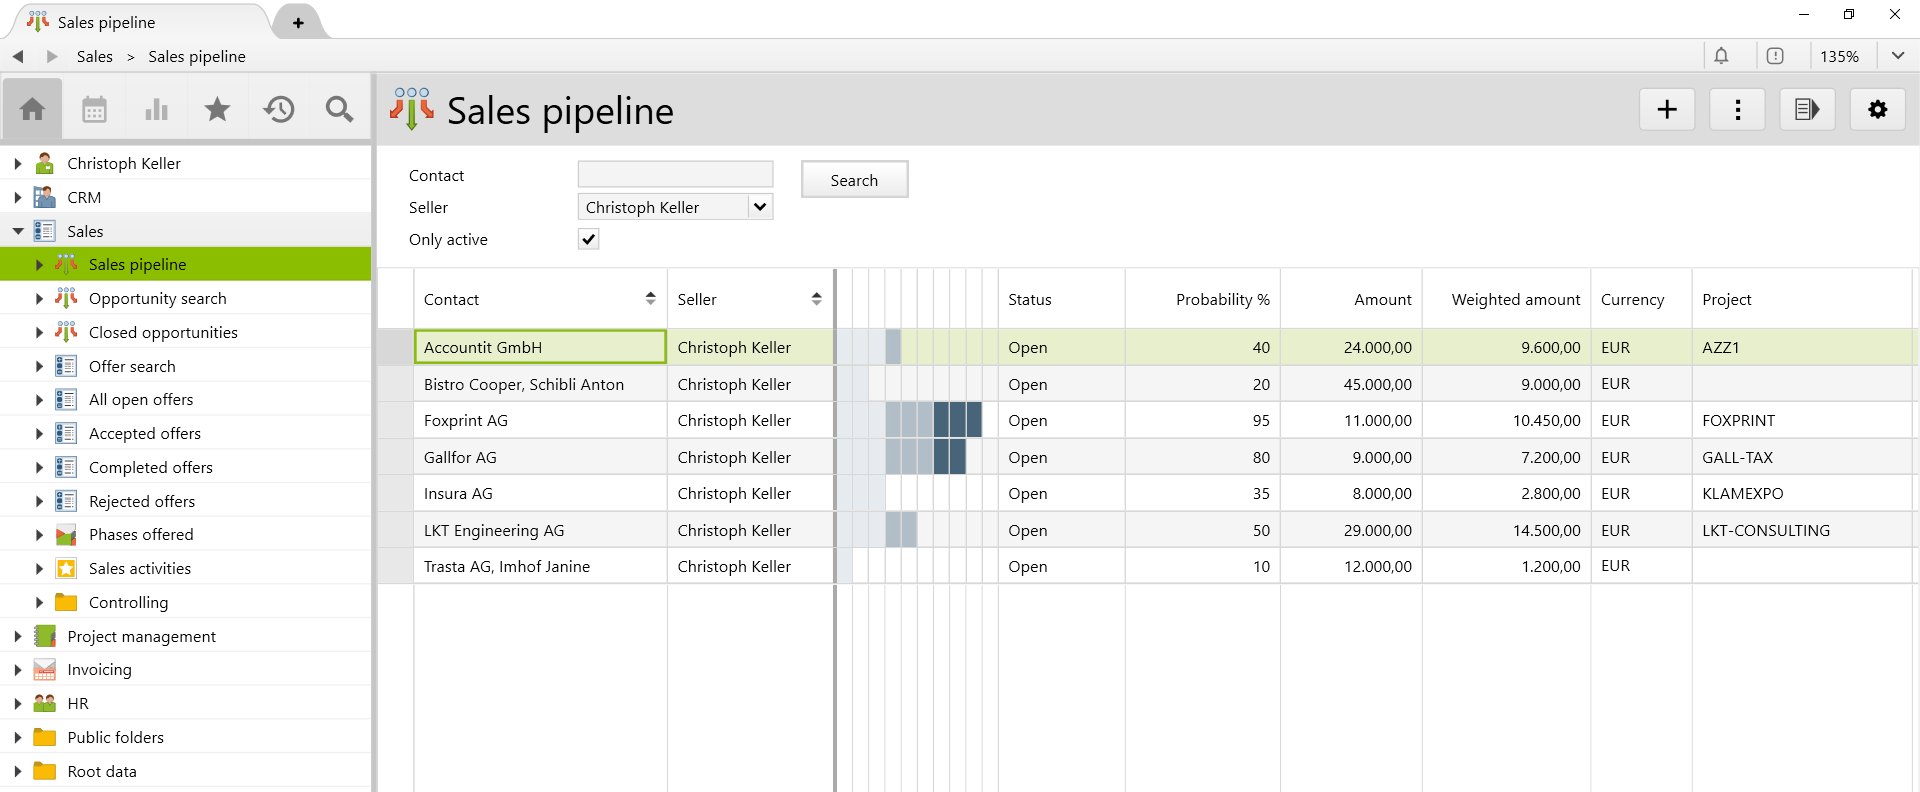The width and height of the screenshot is (1920, 792).
Task: Open the history clock icon
Action: click(x=279, y=109)
